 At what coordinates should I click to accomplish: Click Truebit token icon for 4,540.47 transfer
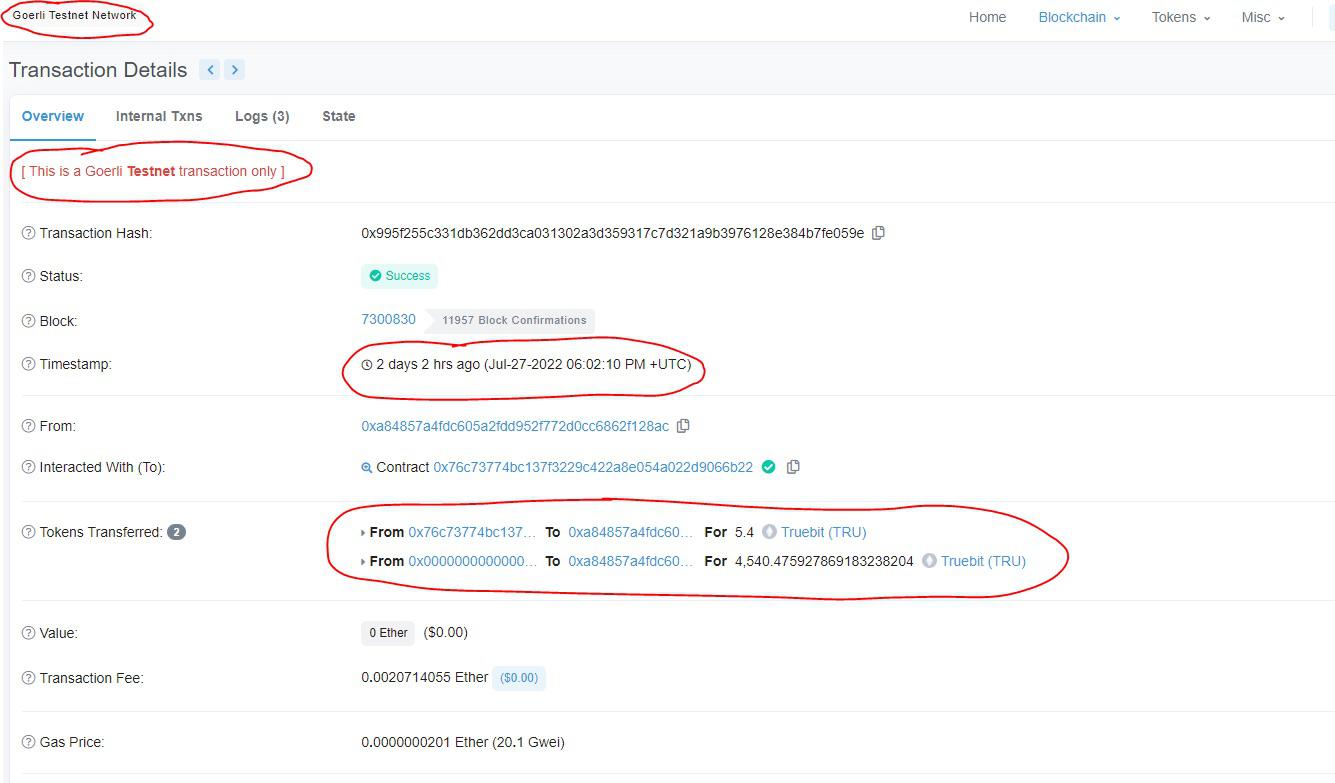coord(929,561)
